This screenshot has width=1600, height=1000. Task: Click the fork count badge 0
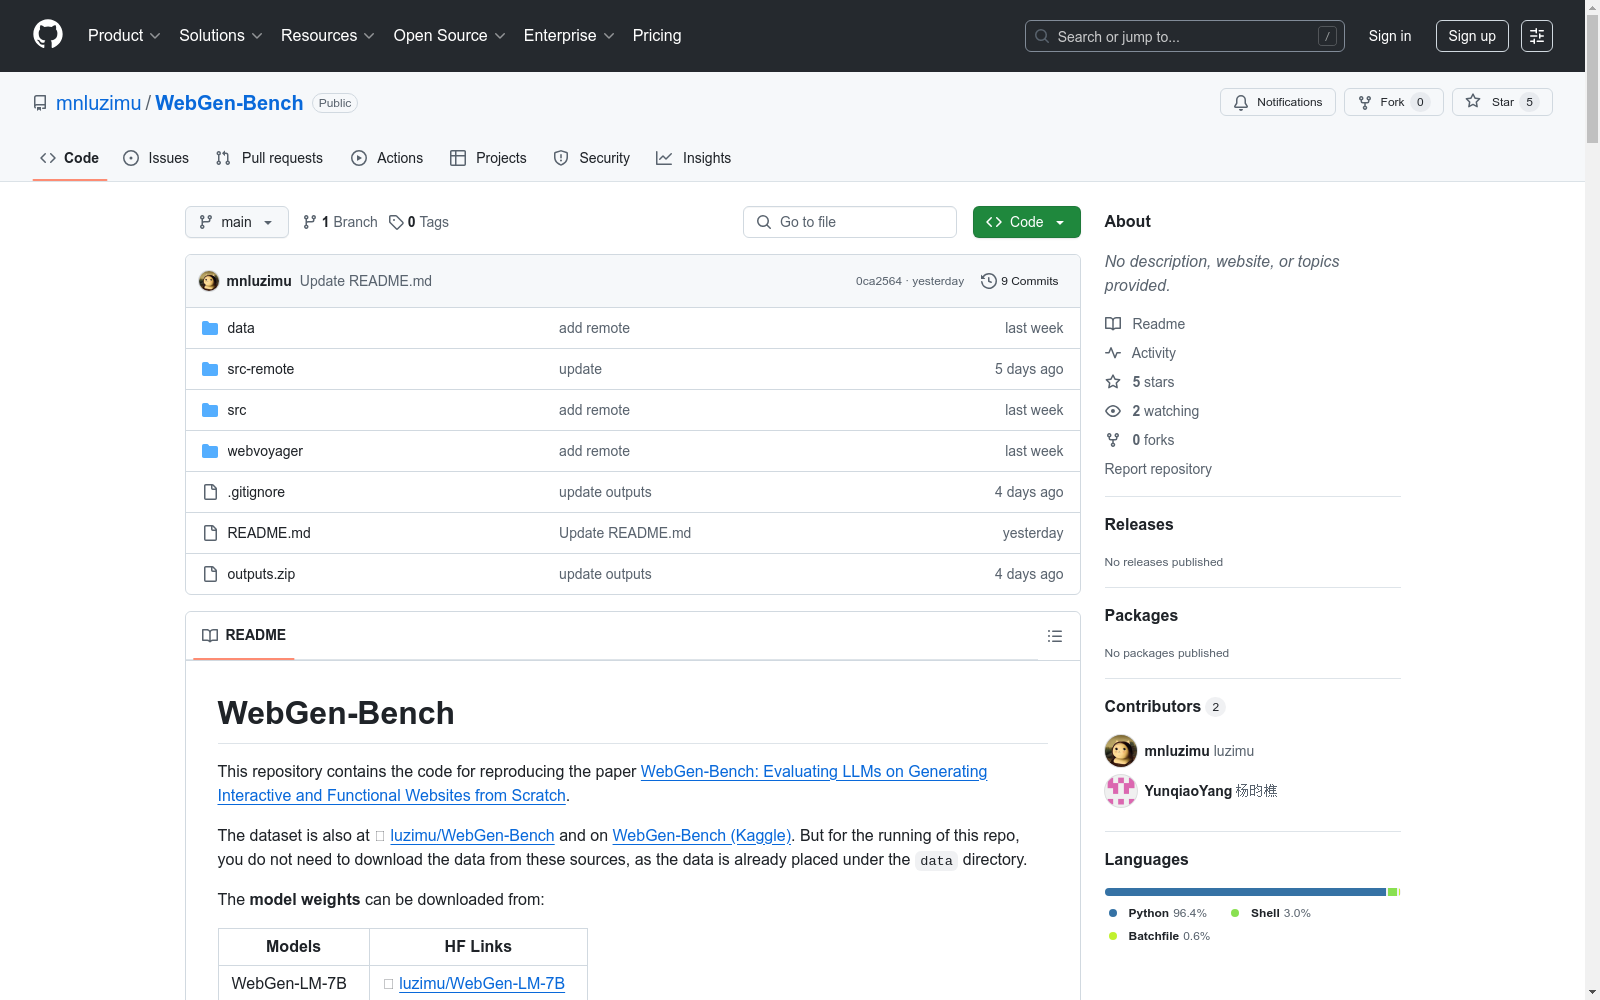coord(1420,102)
